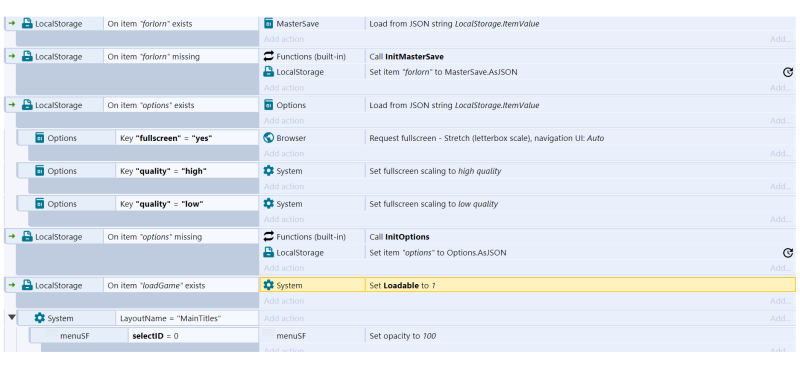Select Options Load from JSON string action
The width and height of the screenshot is (800, 369).
[580, 105]
